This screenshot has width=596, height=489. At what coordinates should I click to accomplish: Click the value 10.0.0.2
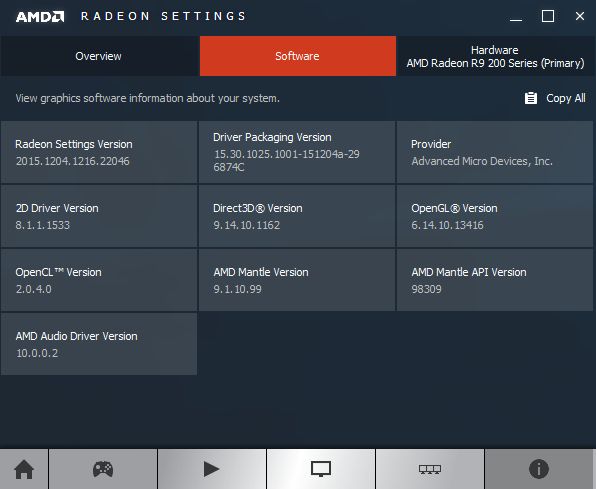(37, 353)
